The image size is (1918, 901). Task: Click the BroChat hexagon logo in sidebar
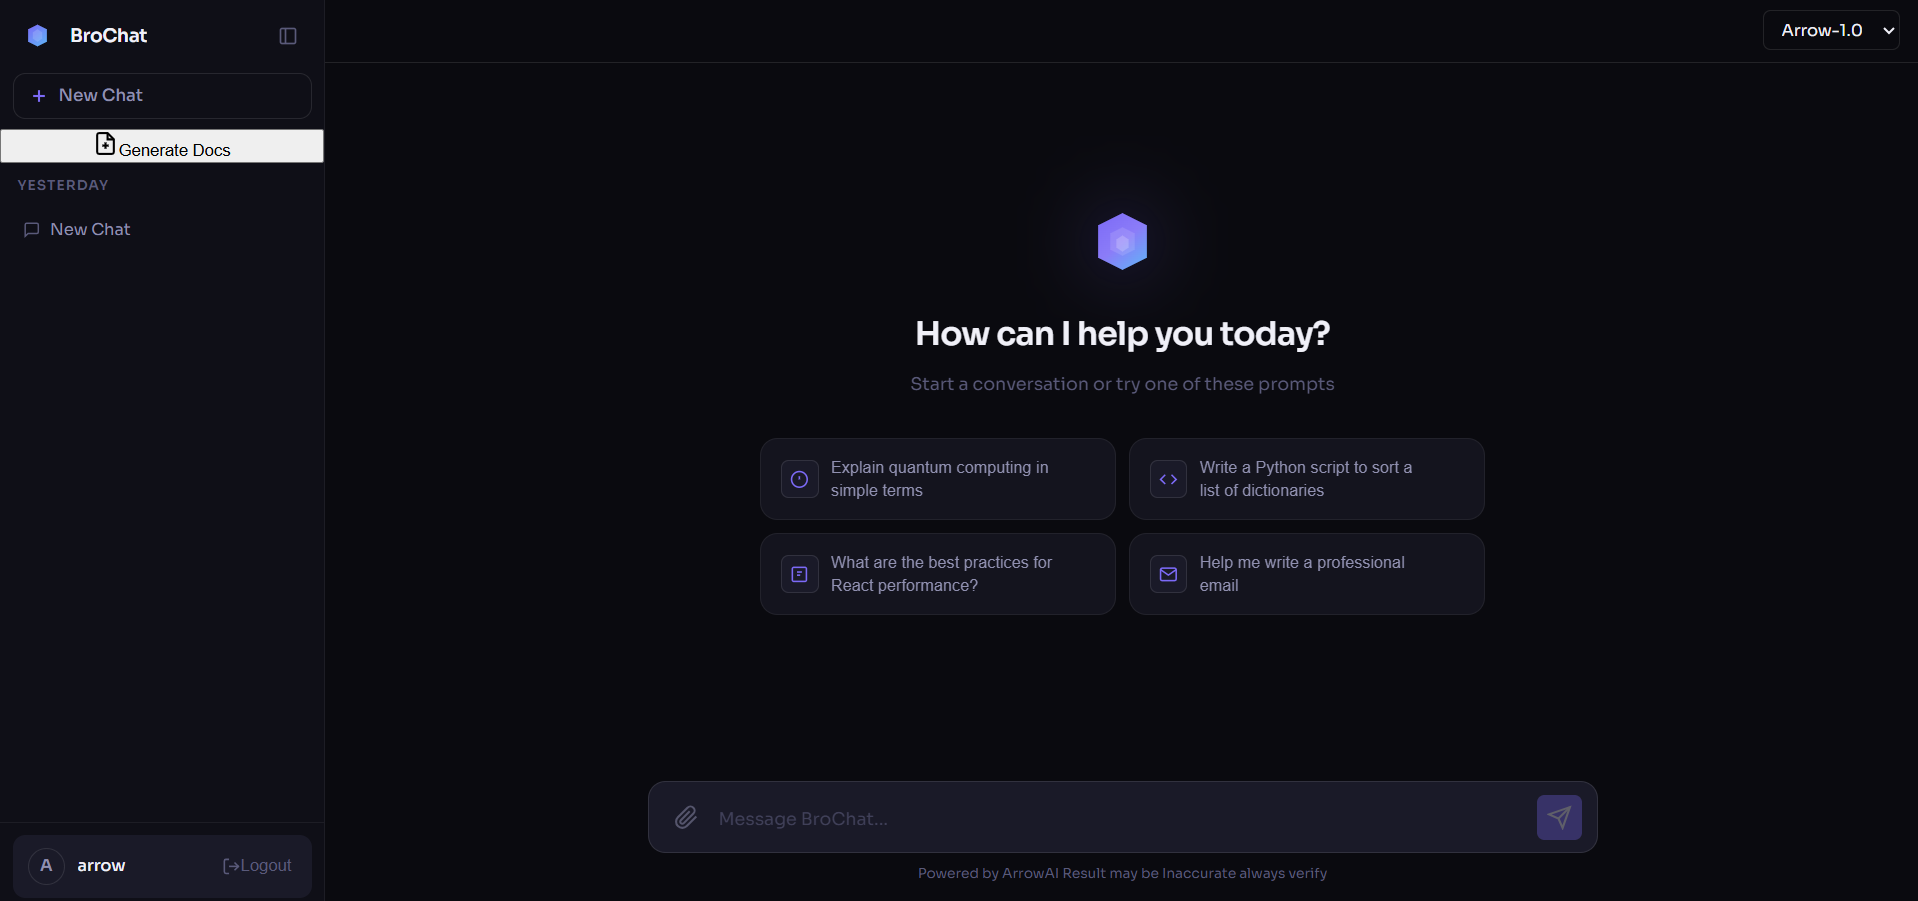coord(38,36)
